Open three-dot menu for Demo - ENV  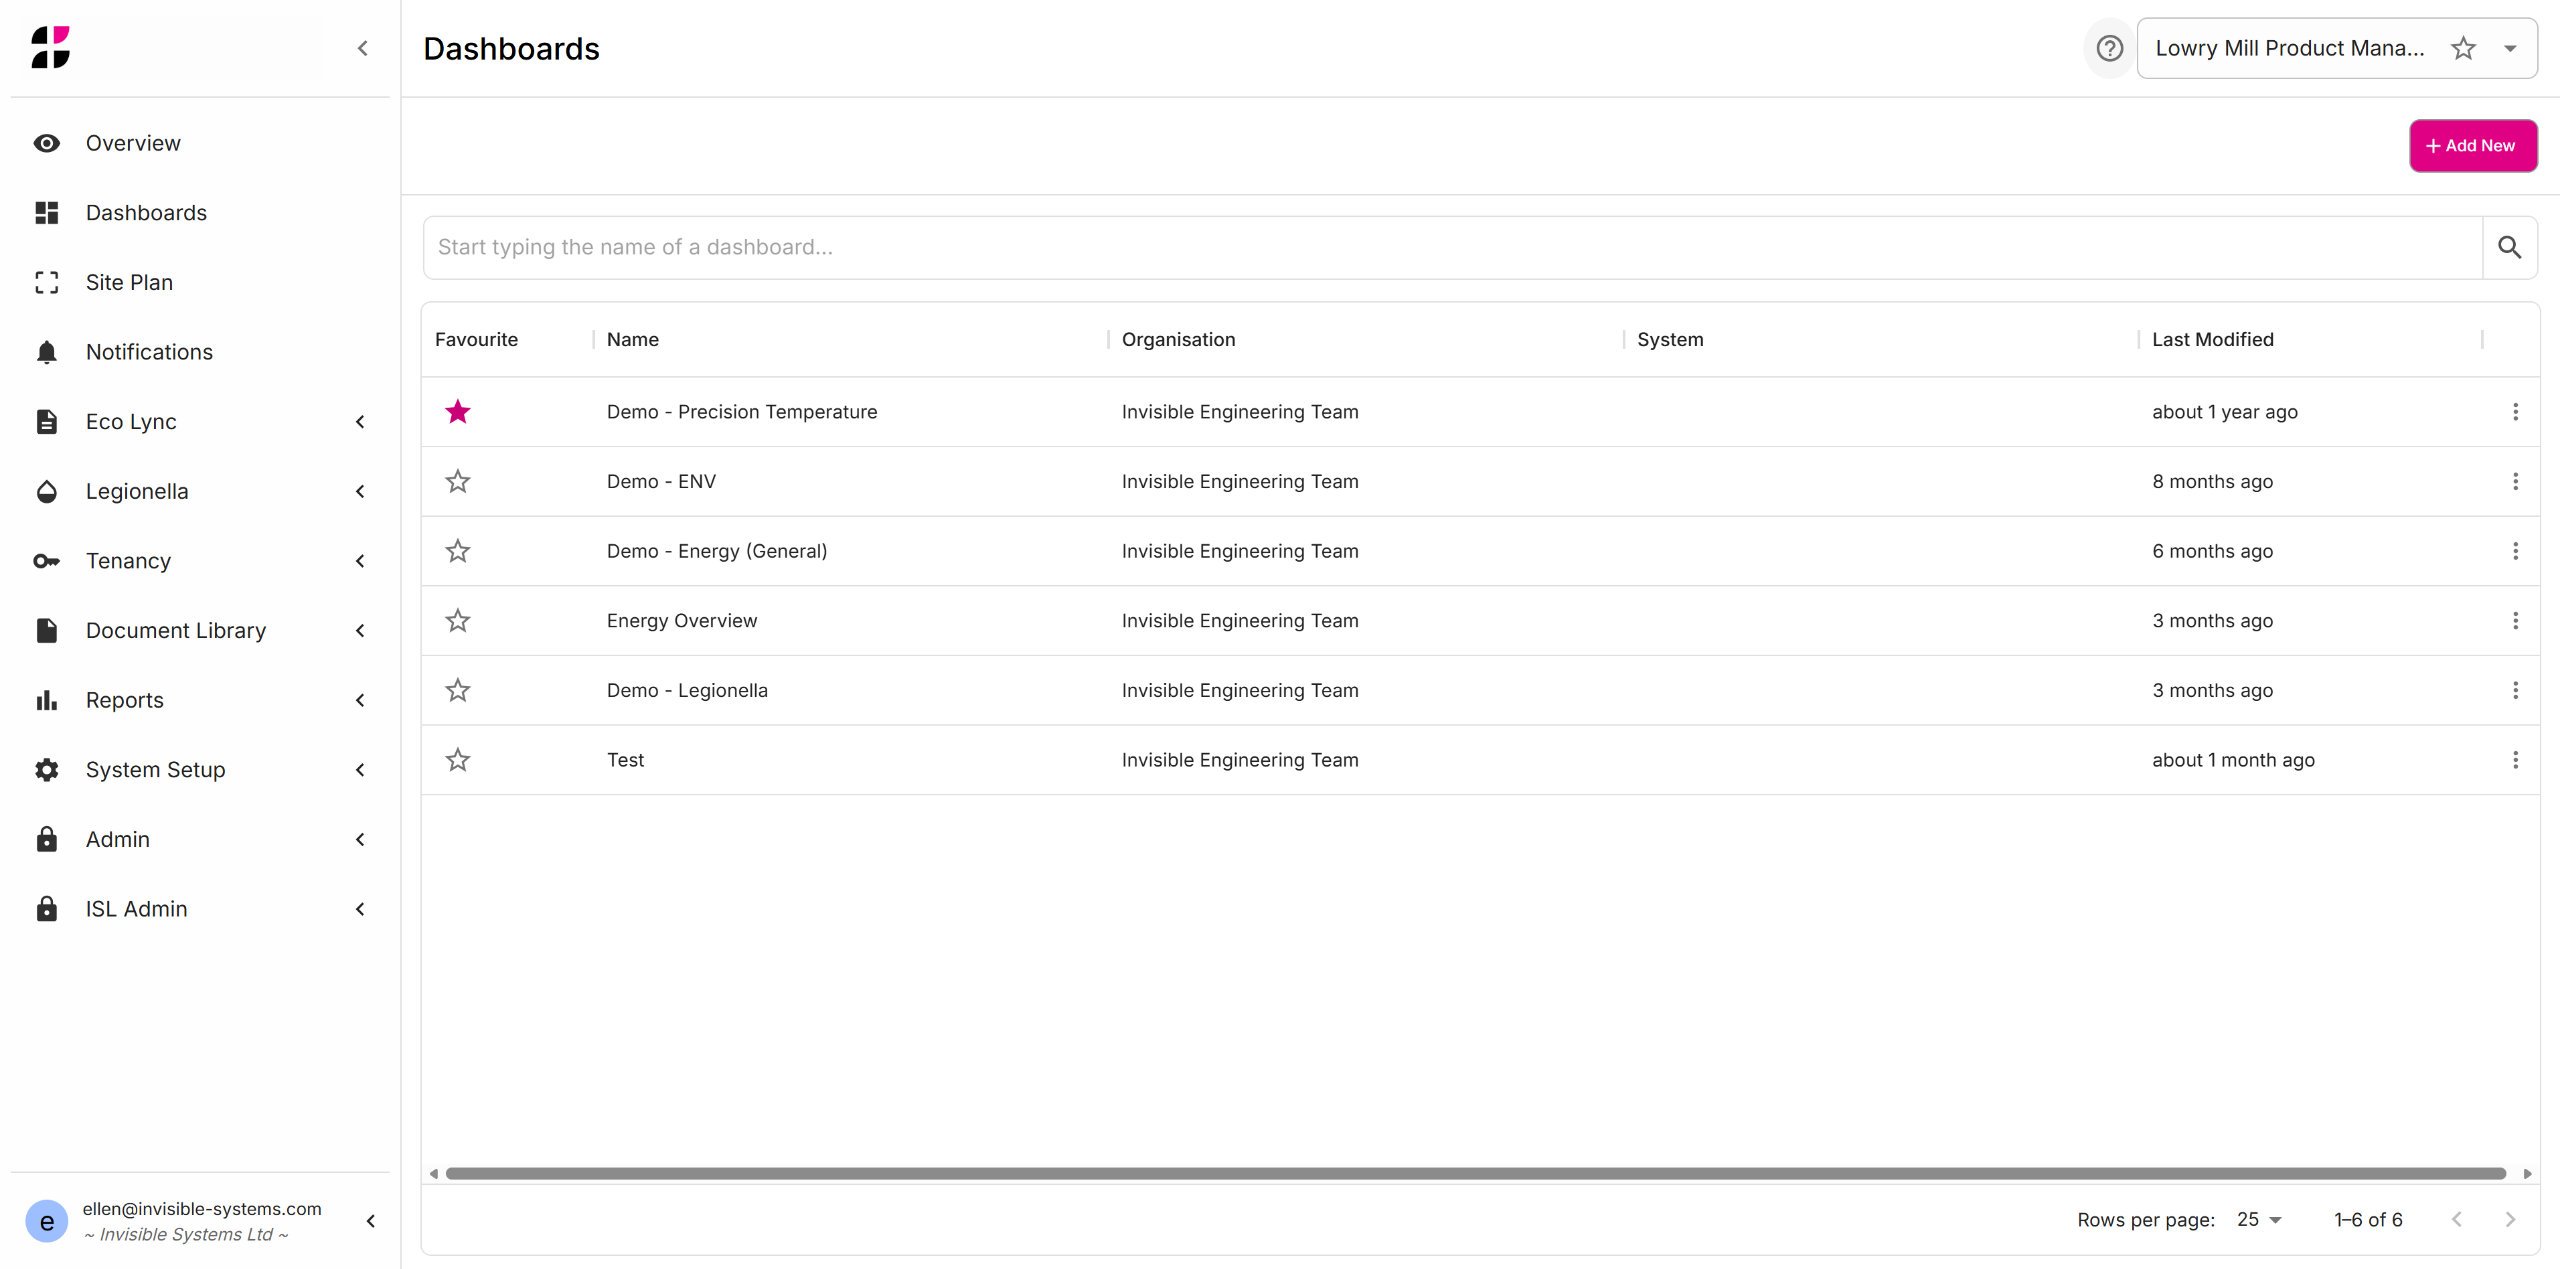2515,481
